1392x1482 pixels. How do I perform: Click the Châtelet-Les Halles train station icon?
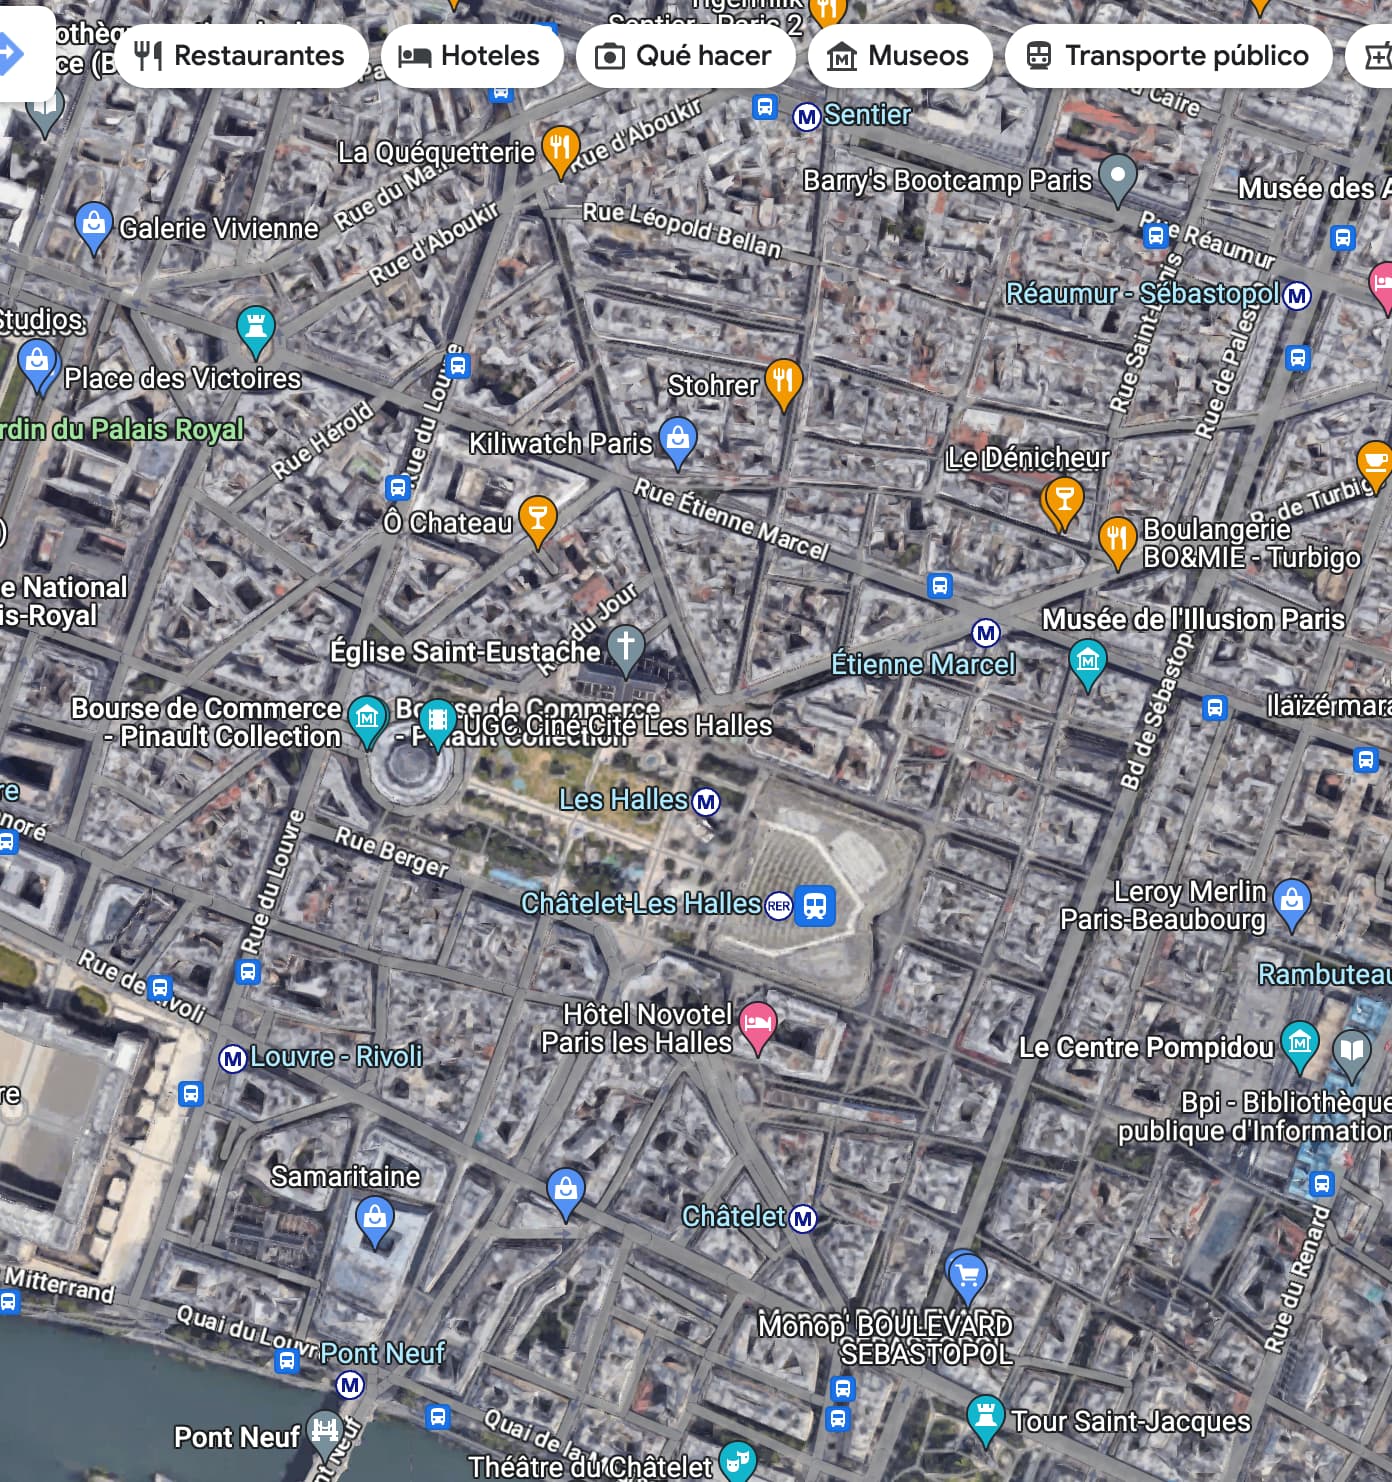point(815,905)
